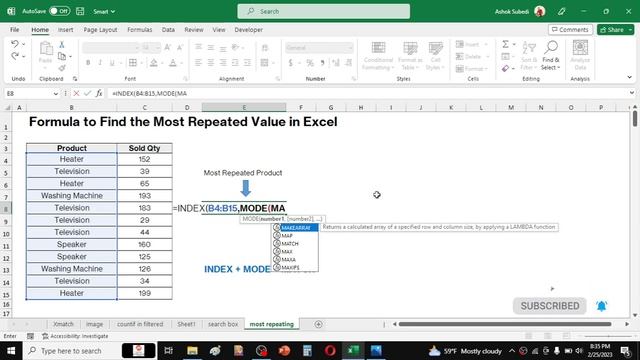Toggle Italic formatting

point(100,63)
